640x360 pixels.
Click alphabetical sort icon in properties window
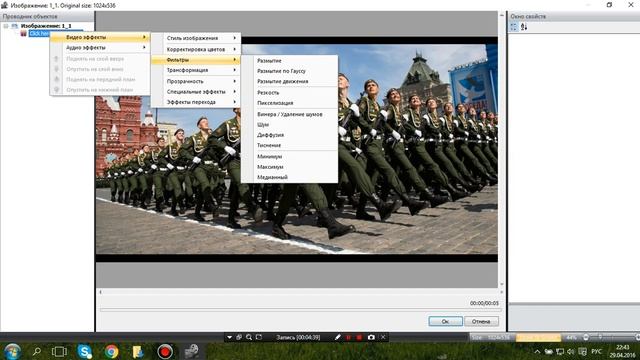coord(524,27)
